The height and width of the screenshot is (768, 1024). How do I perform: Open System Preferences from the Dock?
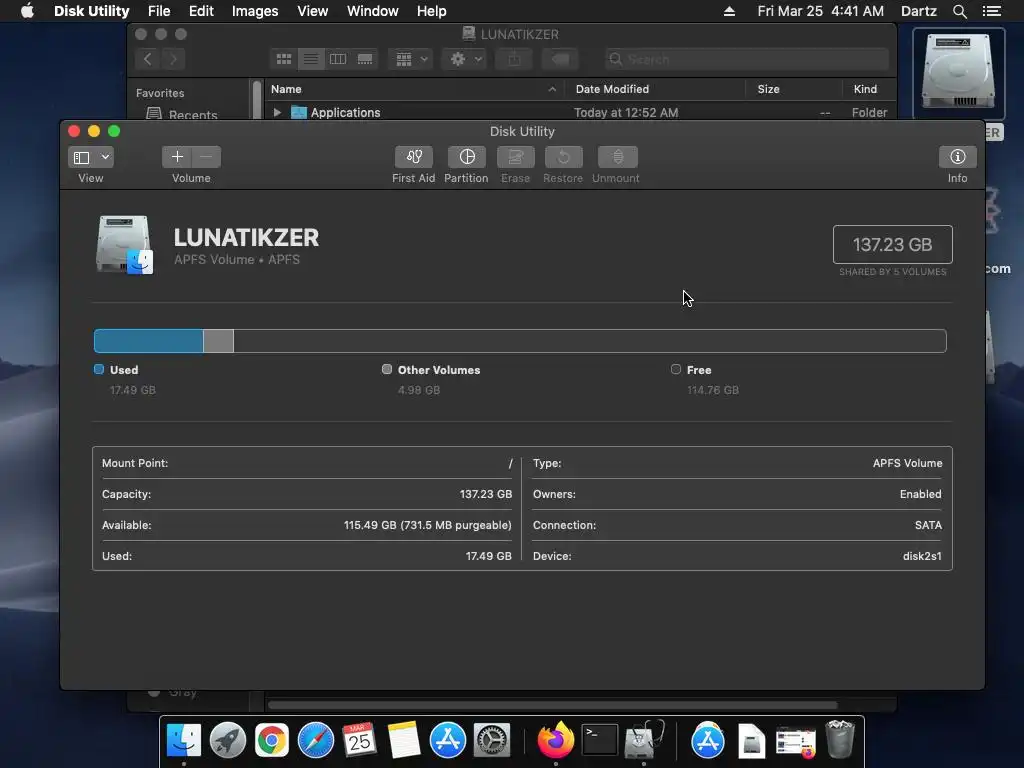[492, 740]
